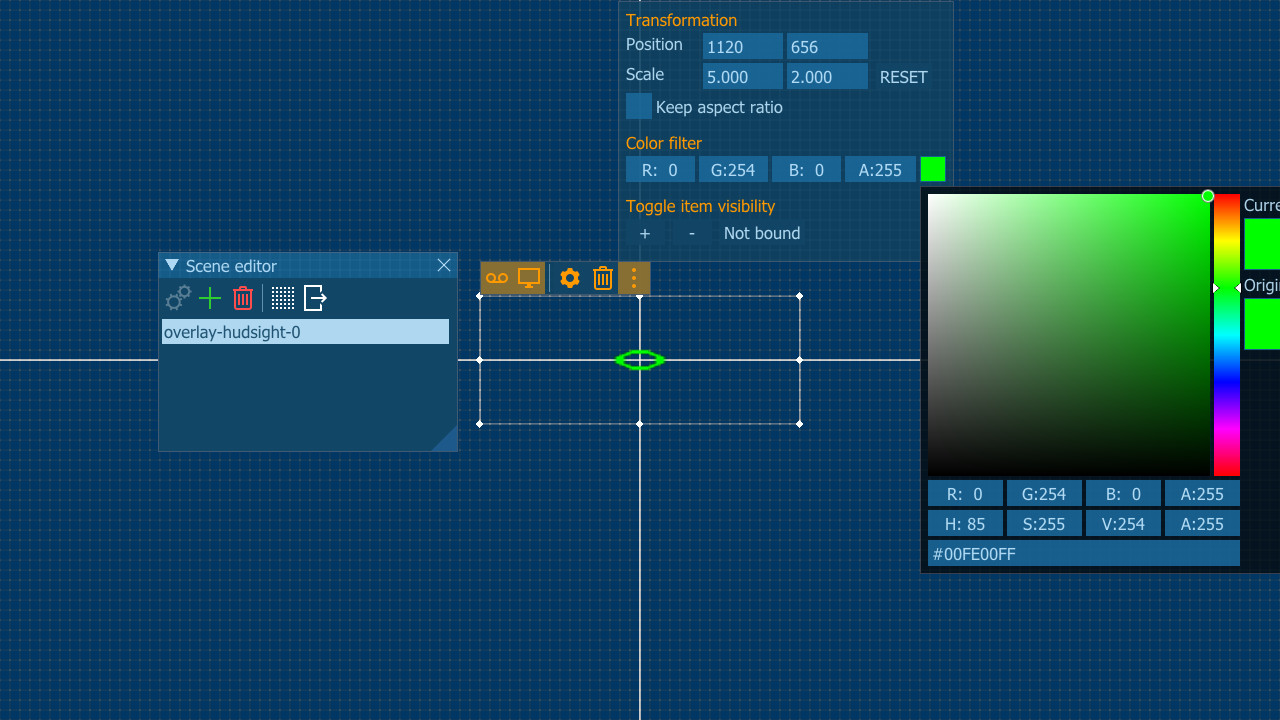Viewport: 1280px width, 720px height.
Task: Click the green plus add-item icon
Action: 210,298
